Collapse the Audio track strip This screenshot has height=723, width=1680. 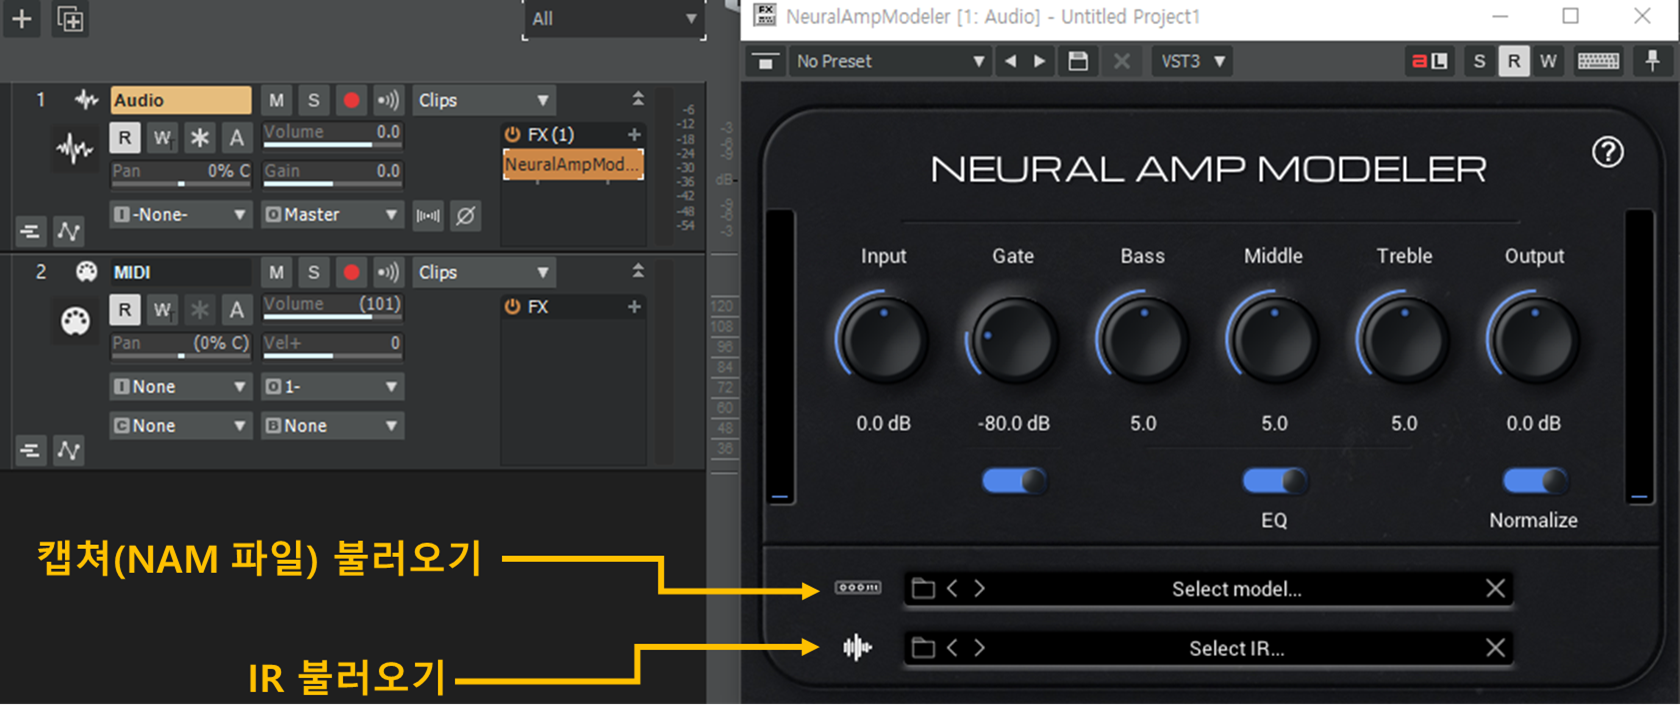[638, 99]
